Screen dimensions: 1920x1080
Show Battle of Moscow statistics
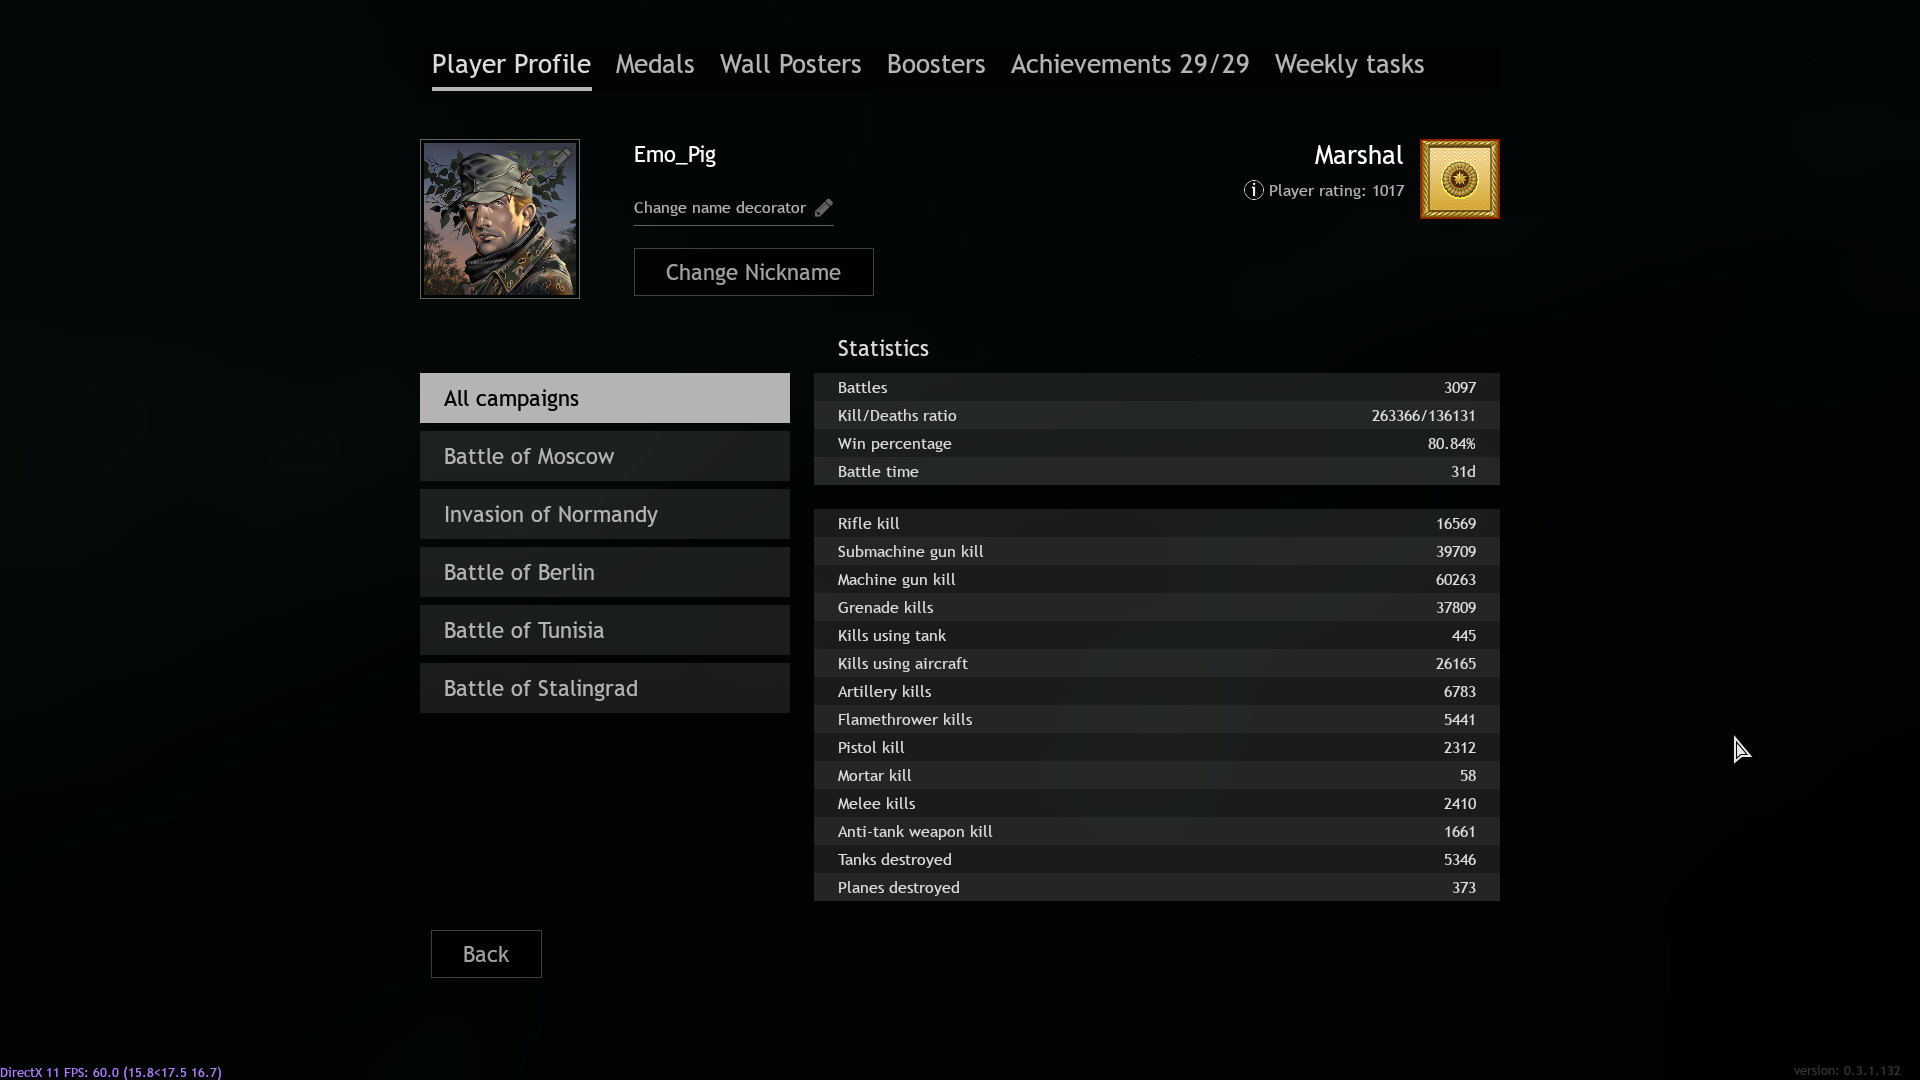click(605, 456)
